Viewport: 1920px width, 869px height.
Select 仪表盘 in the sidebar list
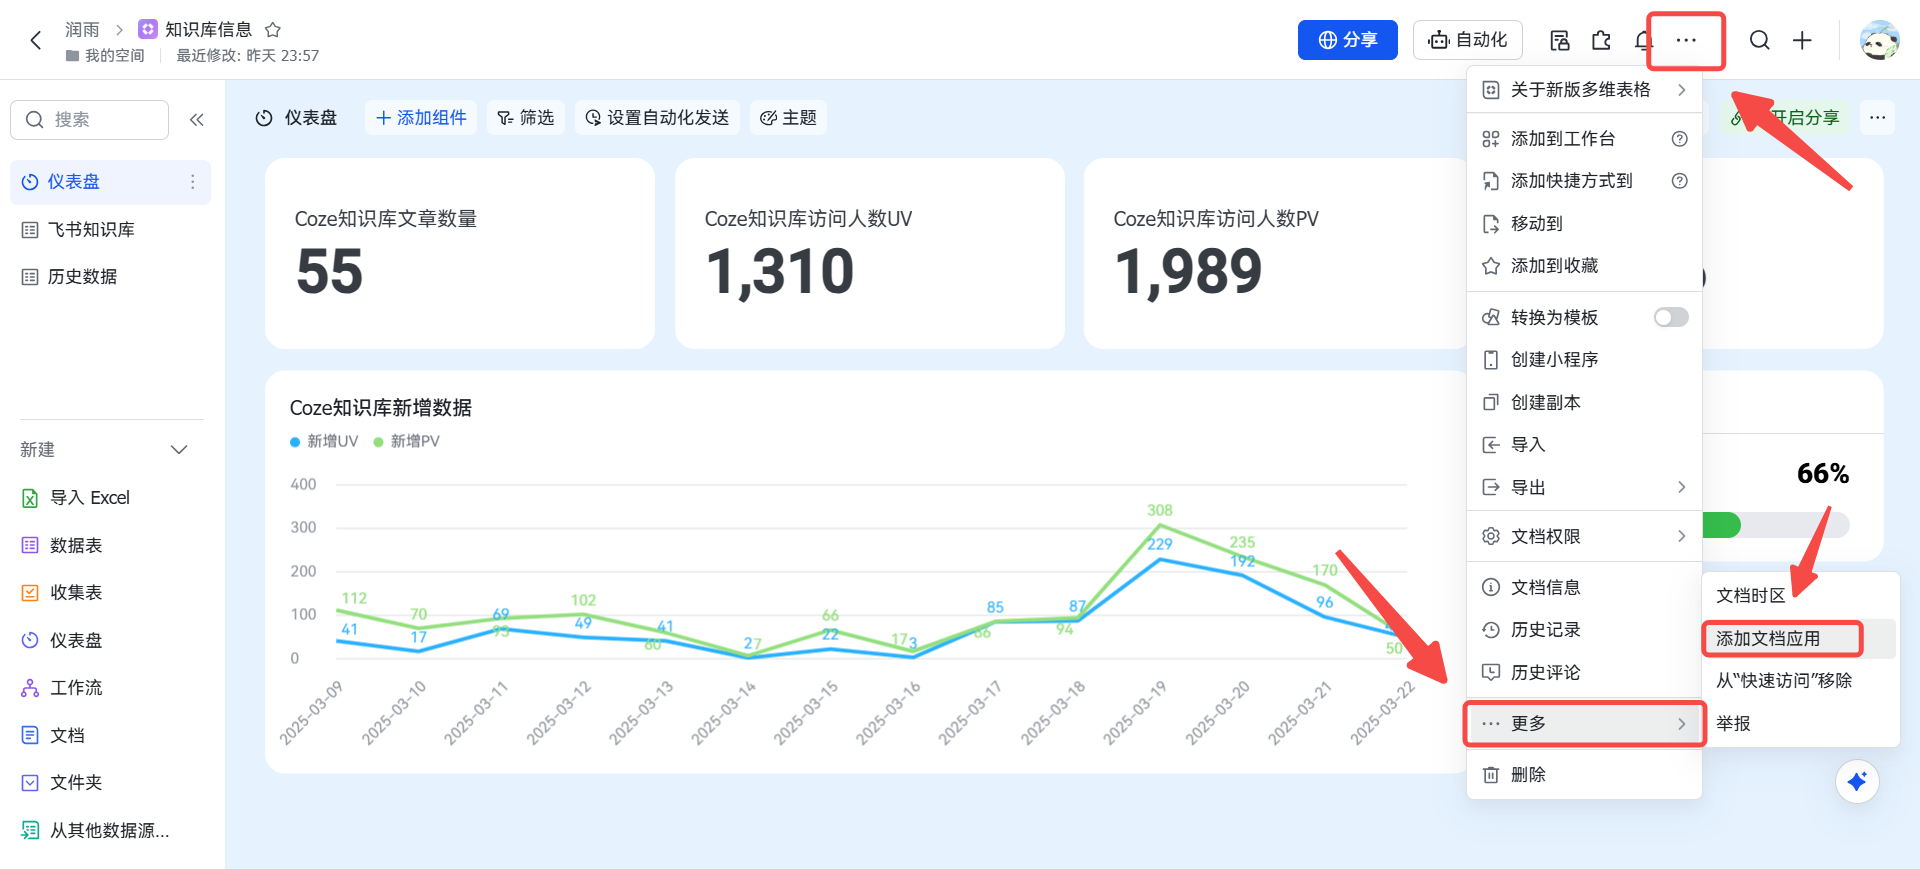pos(110,182)
